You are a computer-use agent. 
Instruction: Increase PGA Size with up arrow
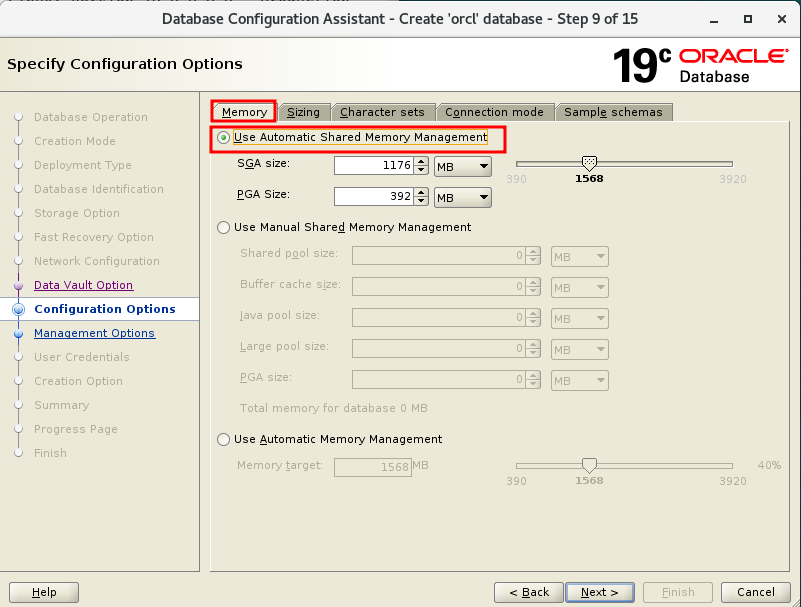pos(421,192)
